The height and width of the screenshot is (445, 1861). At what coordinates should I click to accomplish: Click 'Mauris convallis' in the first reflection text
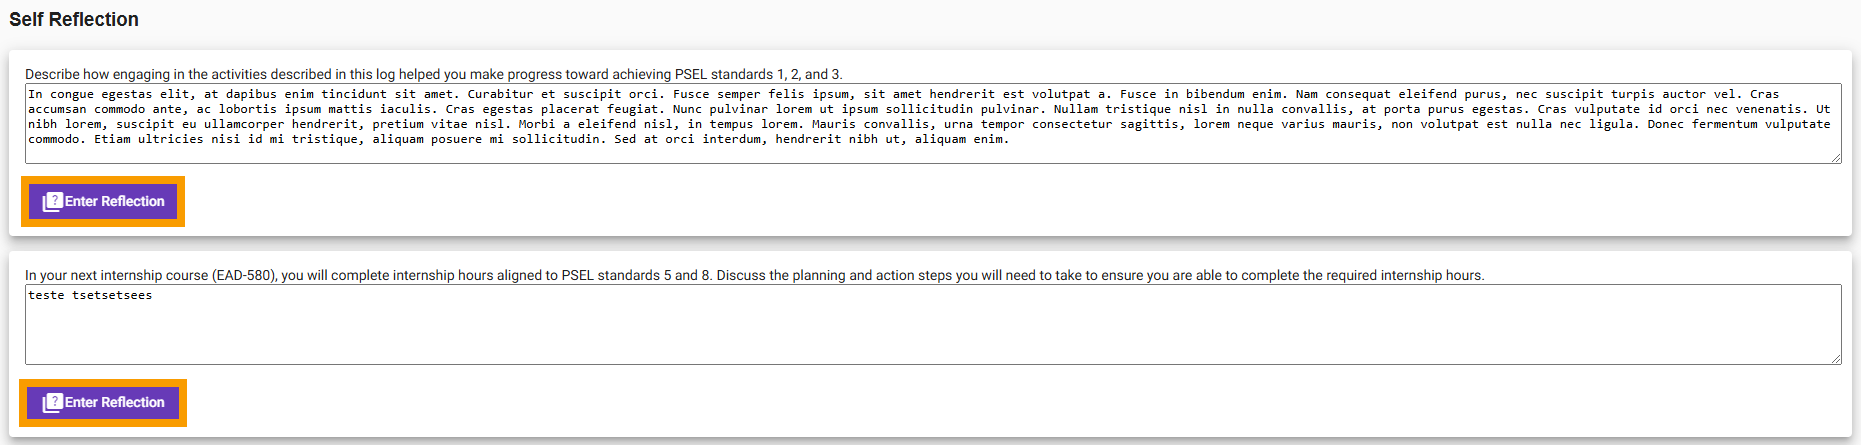871,125
